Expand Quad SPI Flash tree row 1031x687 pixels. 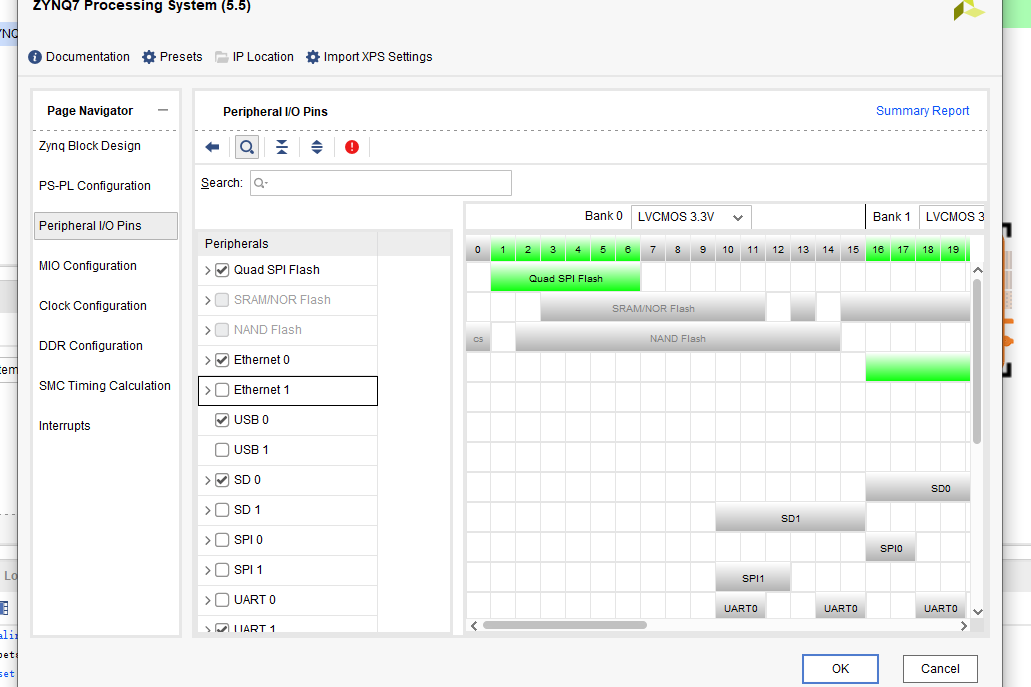click(208, 270)
